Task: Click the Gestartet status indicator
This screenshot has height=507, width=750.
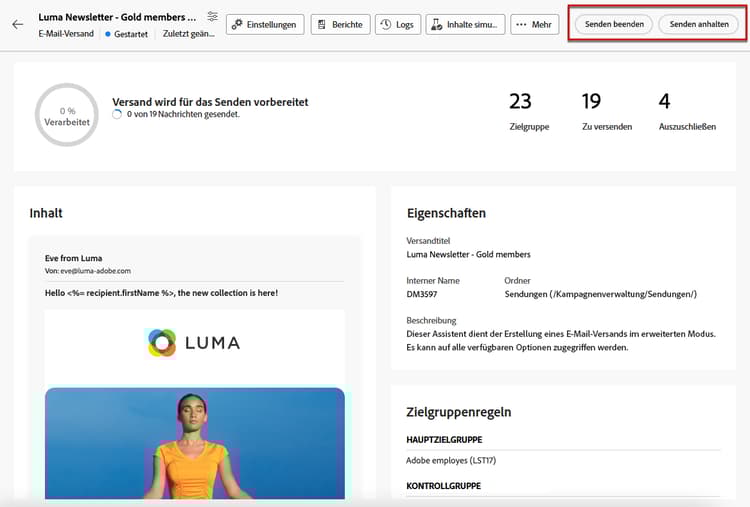Action: pos(127,34)
